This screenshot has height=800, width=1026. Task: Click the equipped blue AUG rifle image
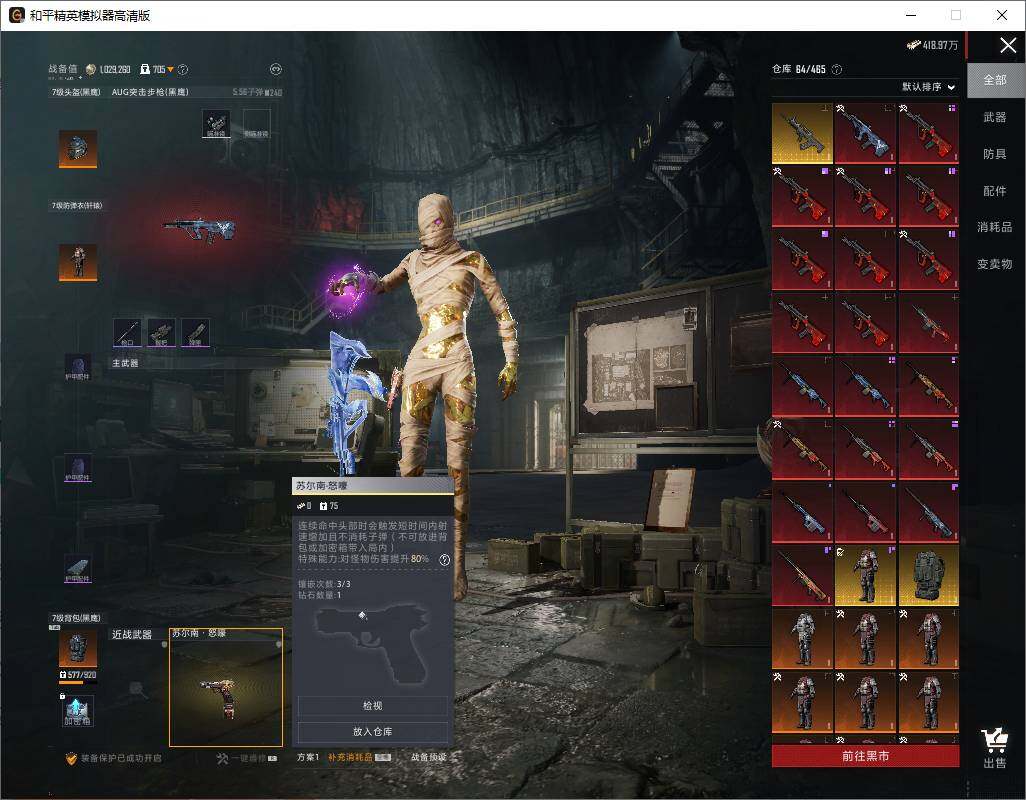coord(199,230)
